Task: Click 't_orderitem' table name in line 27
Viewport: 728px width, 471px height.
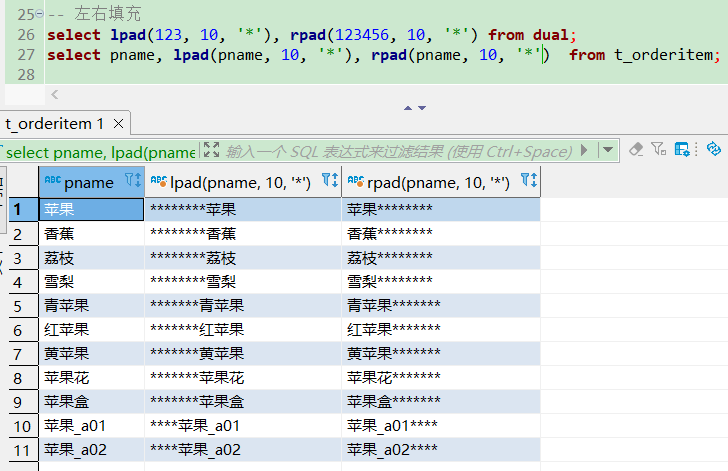Action: pos(664,55)
